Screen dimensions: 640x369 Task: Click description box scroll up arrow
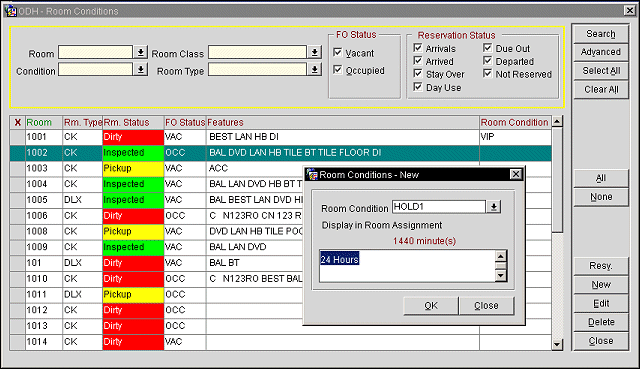coord(501,256)
